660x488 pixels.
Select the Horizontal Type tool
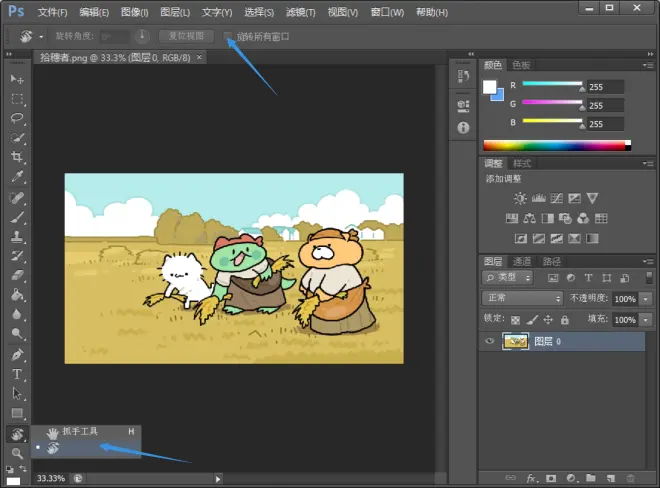point(17,374)
